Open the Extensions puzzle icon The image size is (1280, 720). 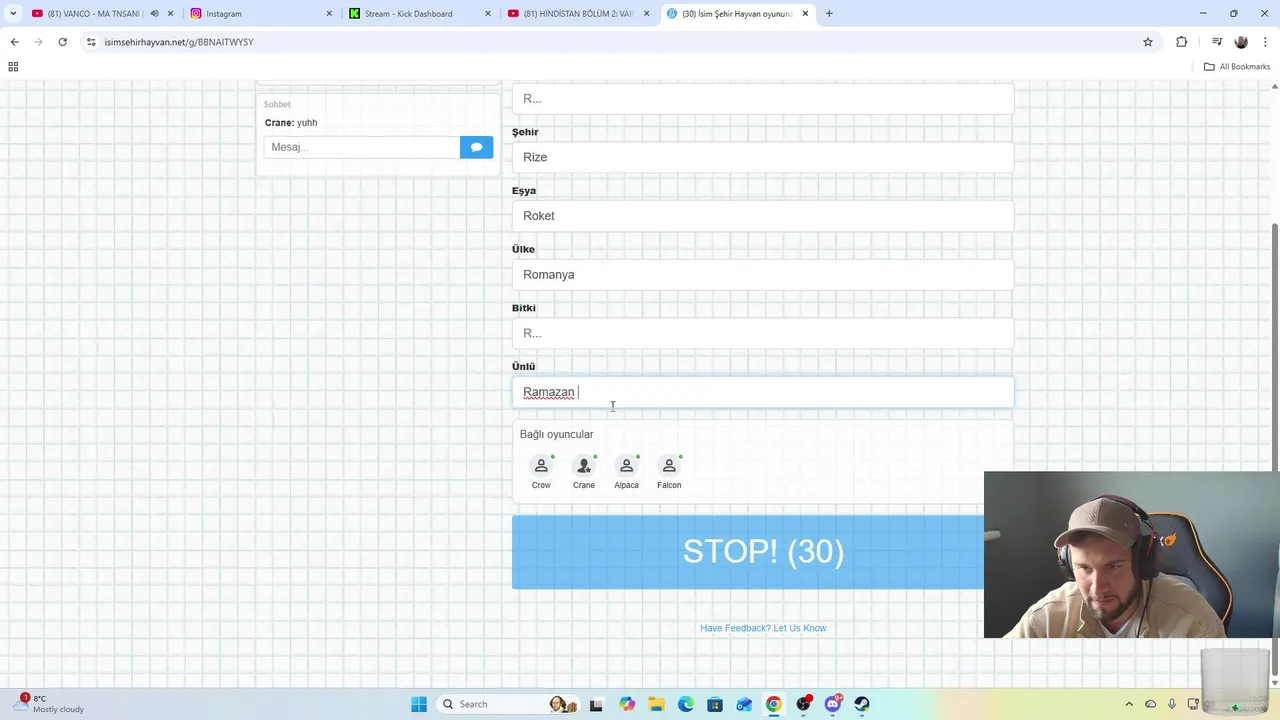1182,42
